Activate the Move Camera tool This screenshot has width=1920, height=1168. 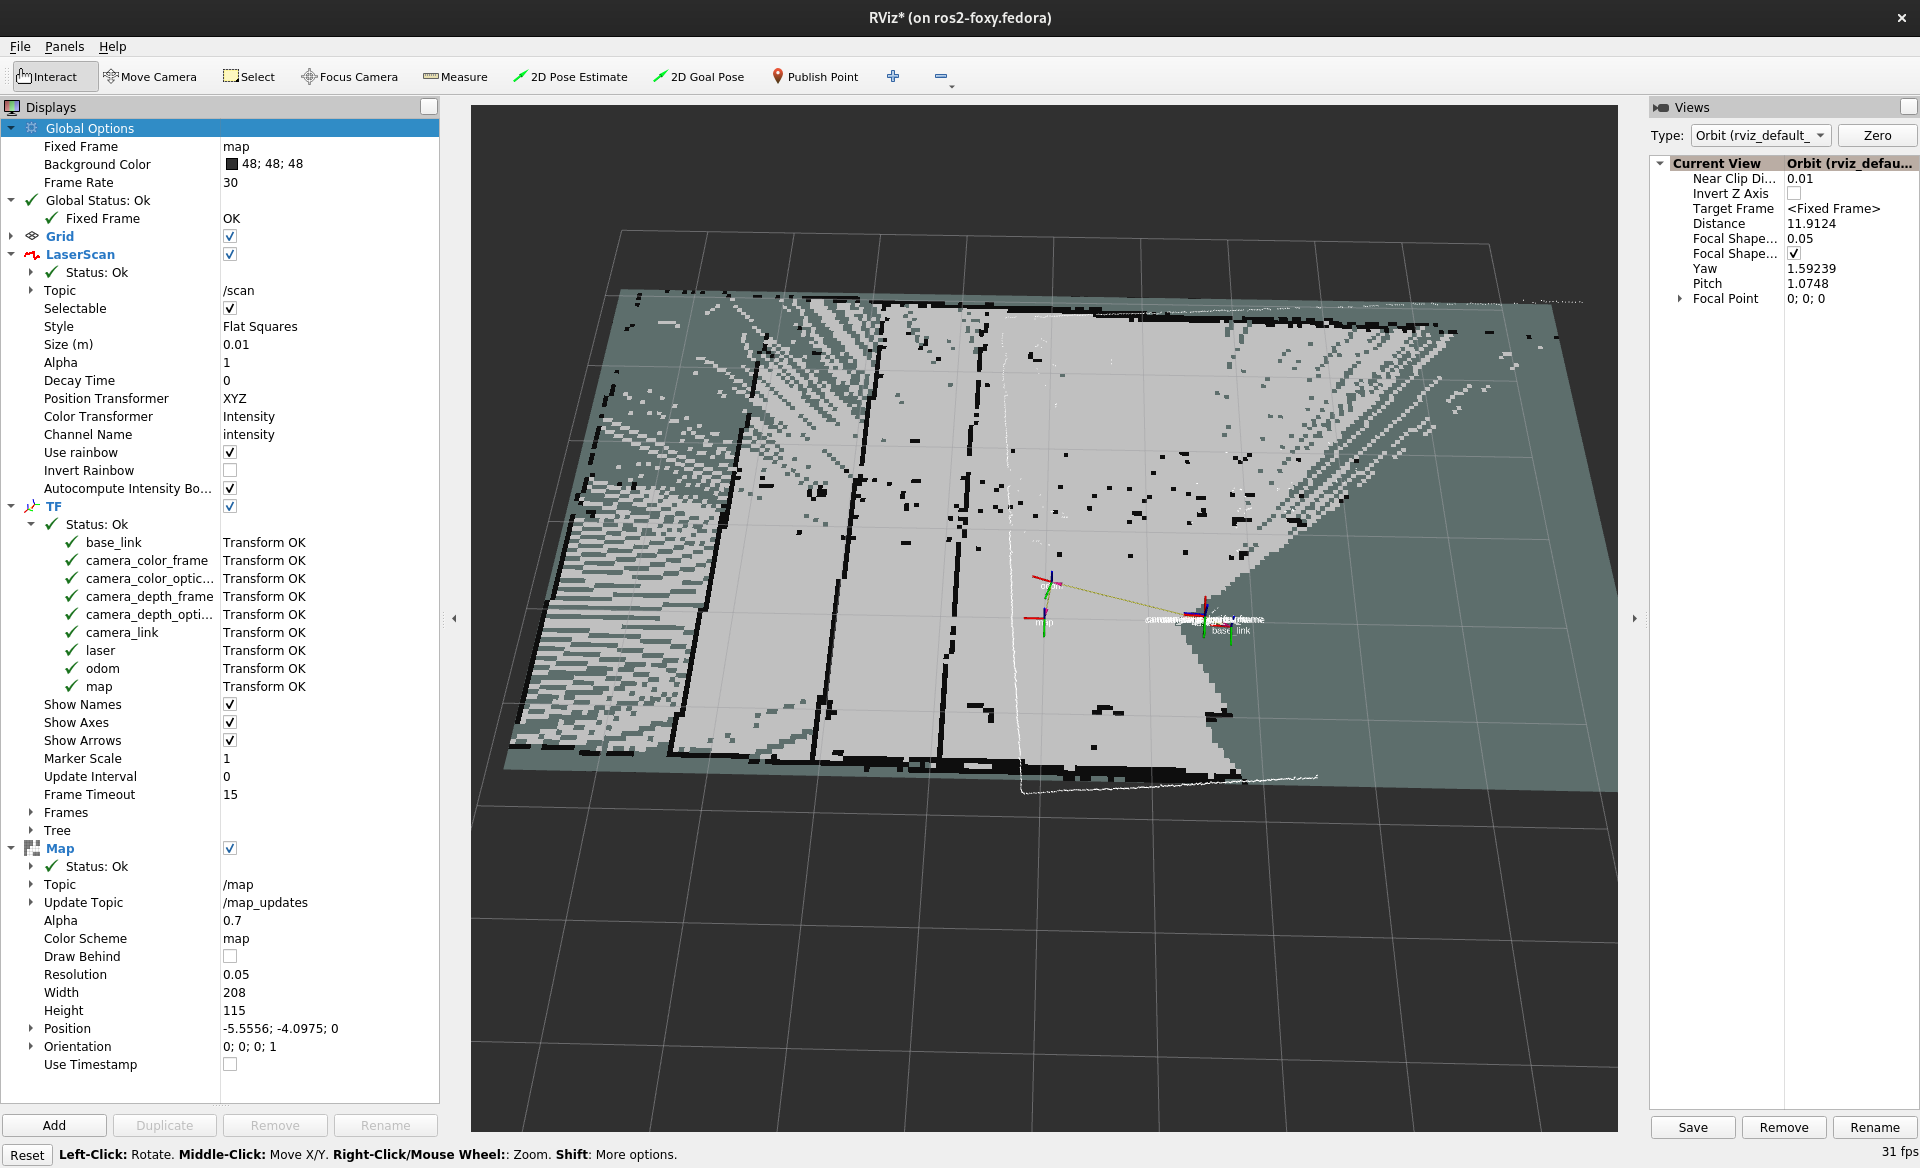coord(150,76)
